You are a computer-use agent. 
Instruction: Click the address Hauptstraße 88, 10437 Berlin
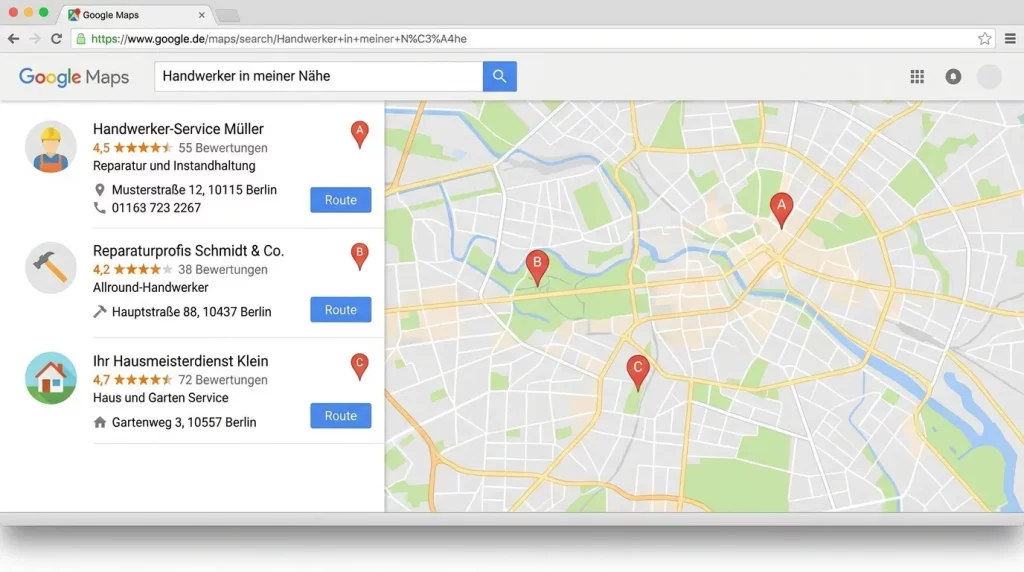pos(191,312)
